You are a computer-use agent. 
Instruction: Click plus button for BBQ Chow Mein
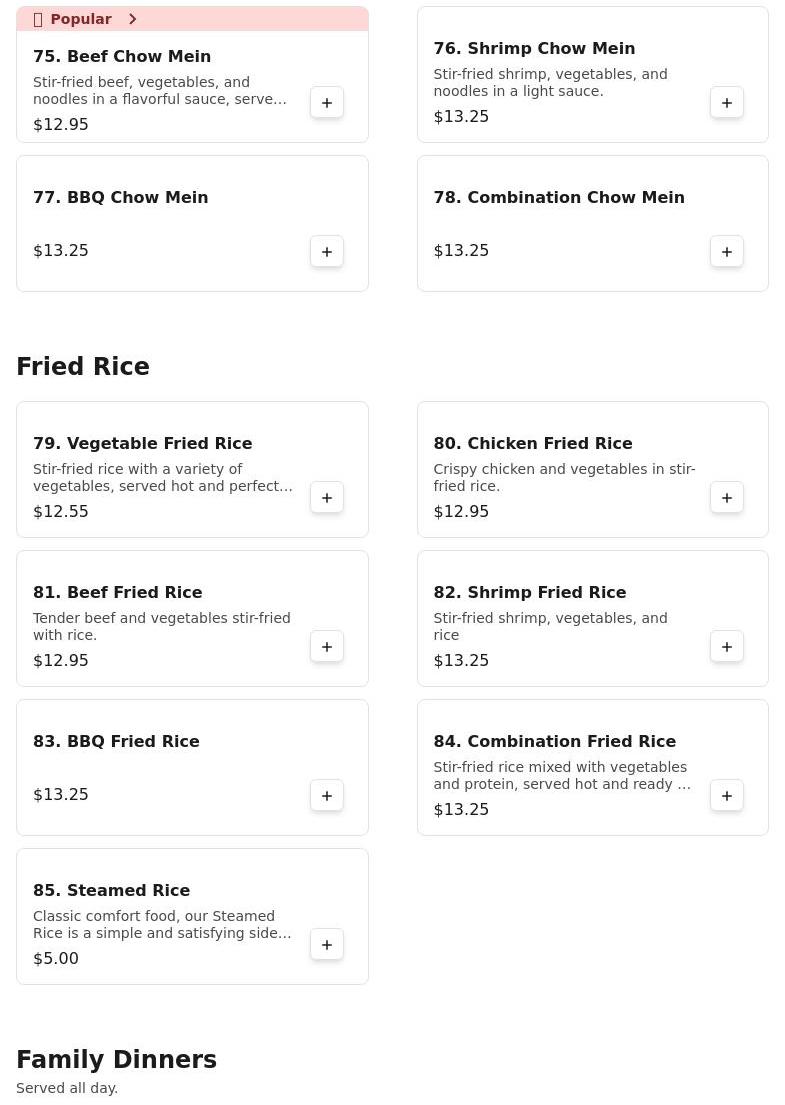327,252
